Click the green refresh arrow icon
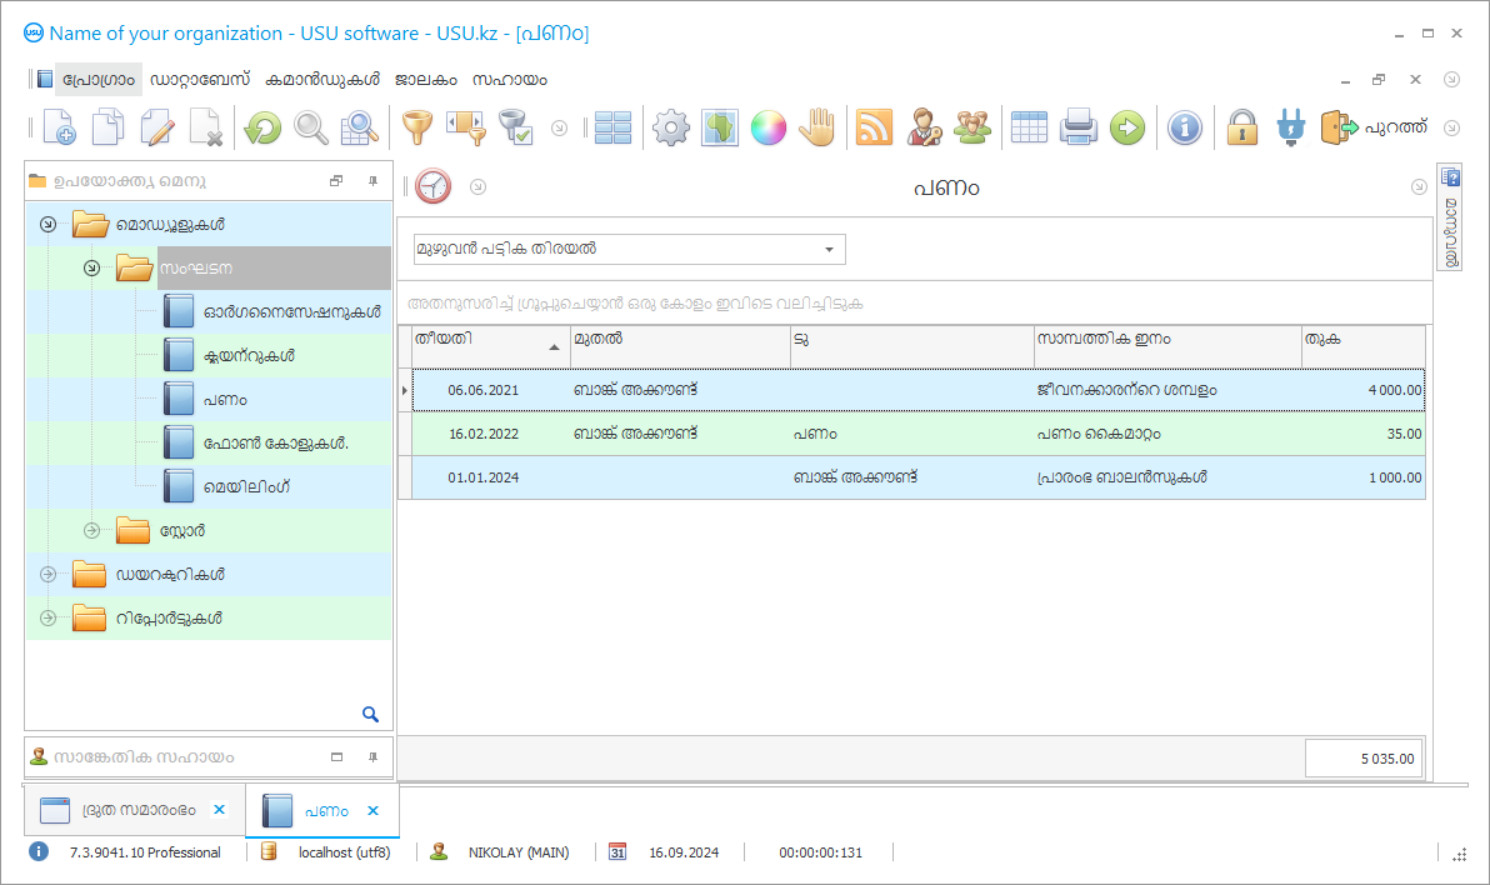Screen dimensions: 1490x885 263,128
